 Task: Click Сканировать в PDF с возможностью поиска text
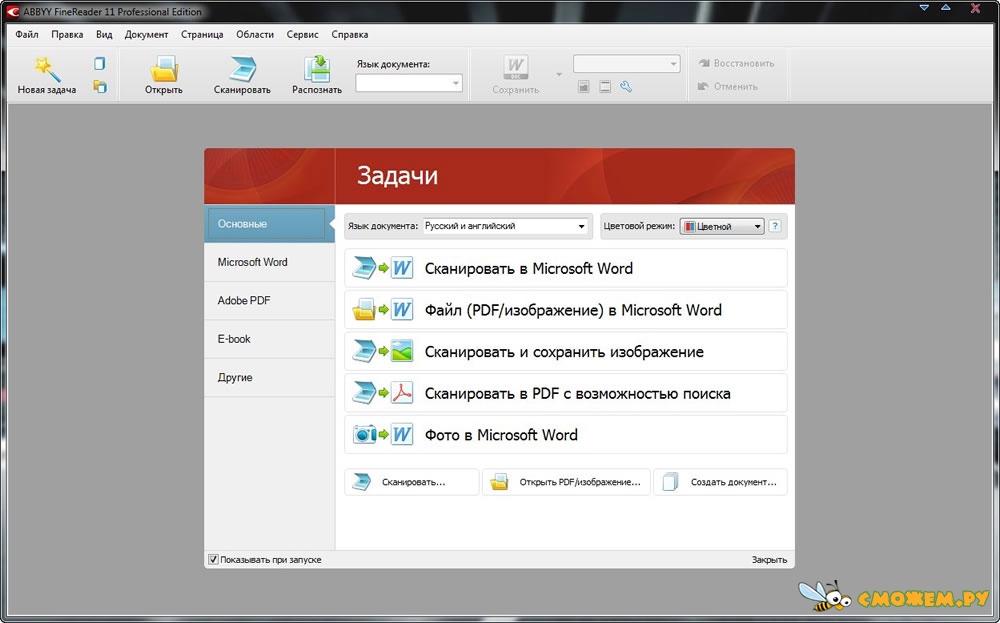coord(578,393)
